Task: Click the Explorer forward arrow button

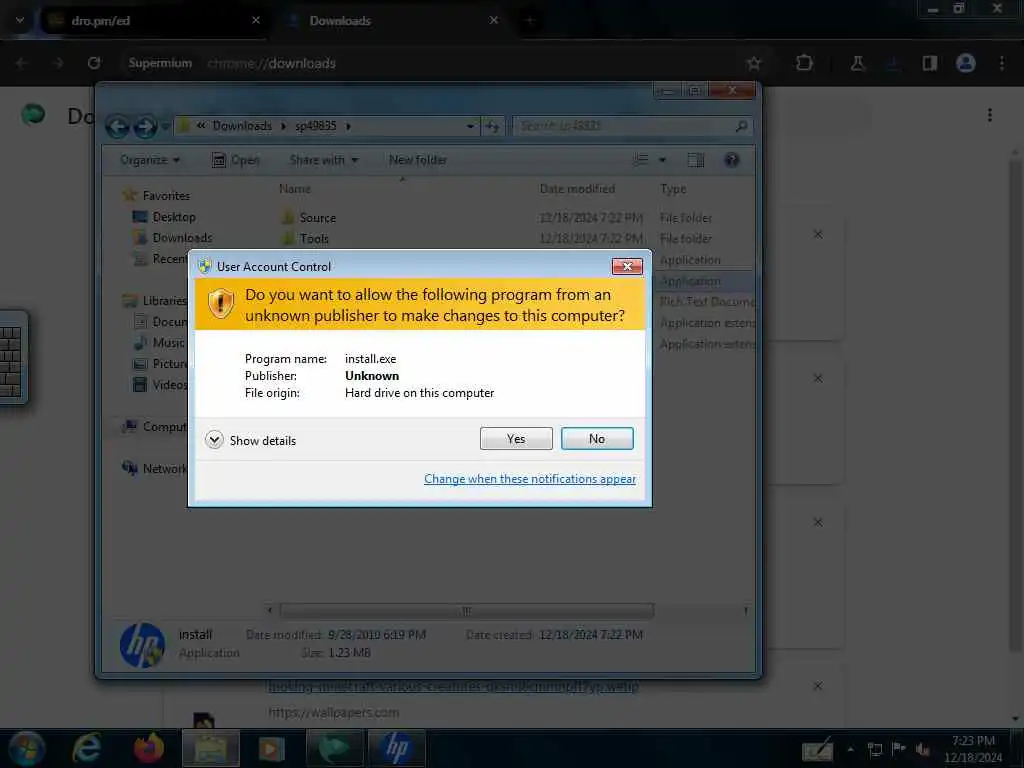Action: point(145,126)
